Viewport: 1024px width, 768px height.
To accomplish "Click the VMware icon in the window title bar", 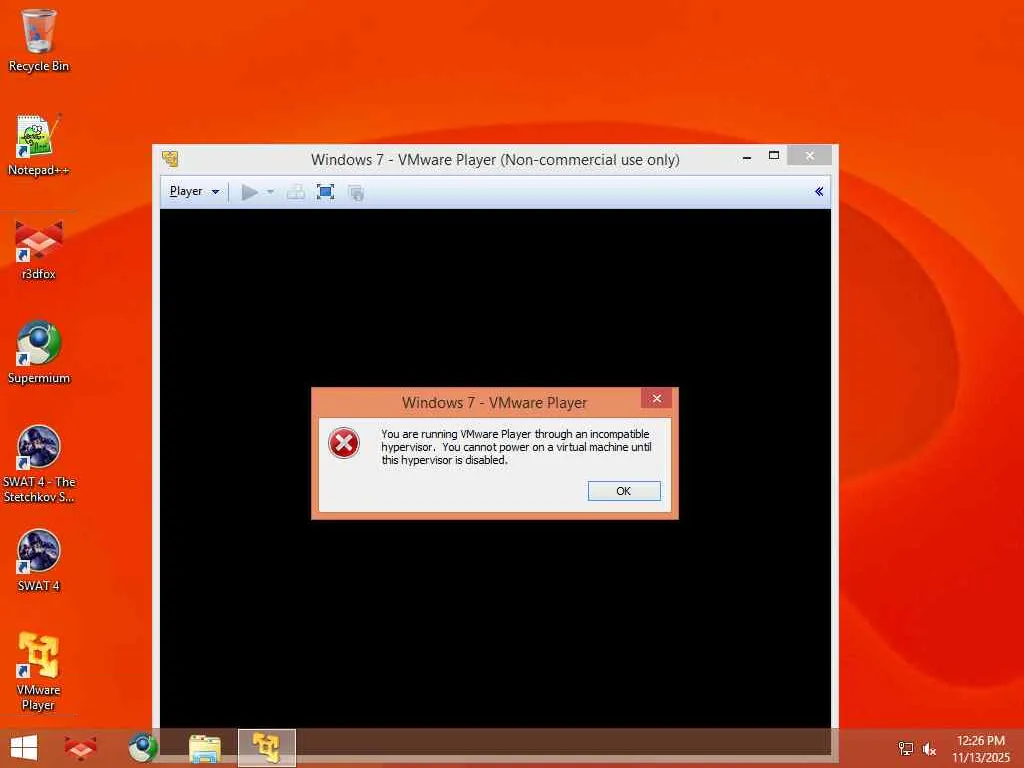I will tap(170, 159).
